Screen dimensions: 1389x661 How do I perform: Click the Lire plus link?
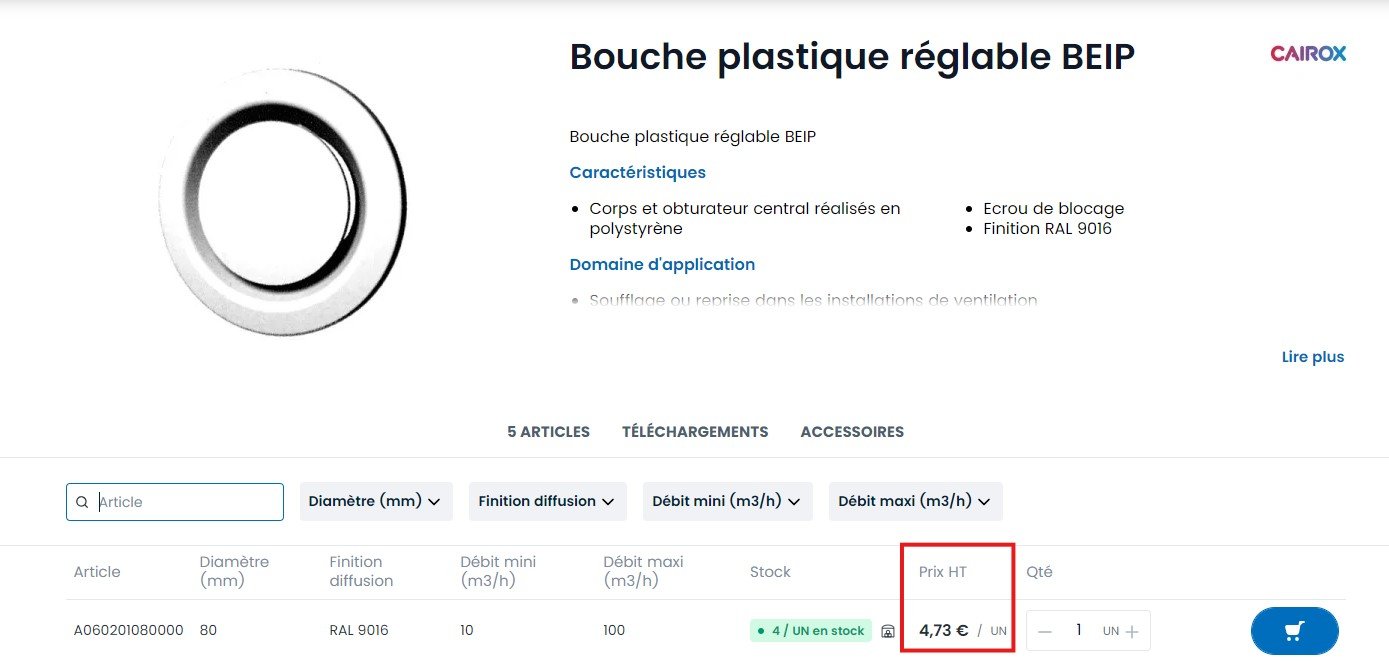click(1313, 356)
